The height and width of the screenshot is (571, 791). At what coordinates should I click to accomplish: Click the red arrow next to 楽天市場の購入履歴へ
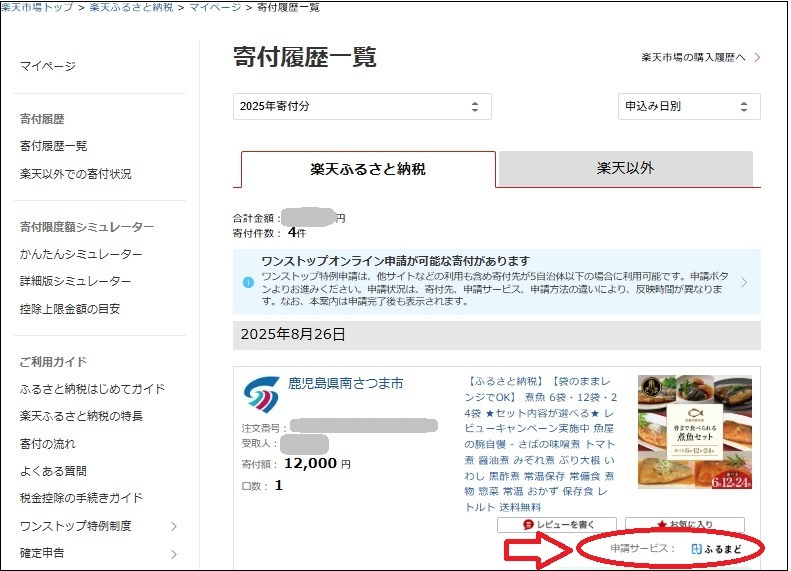757,58
